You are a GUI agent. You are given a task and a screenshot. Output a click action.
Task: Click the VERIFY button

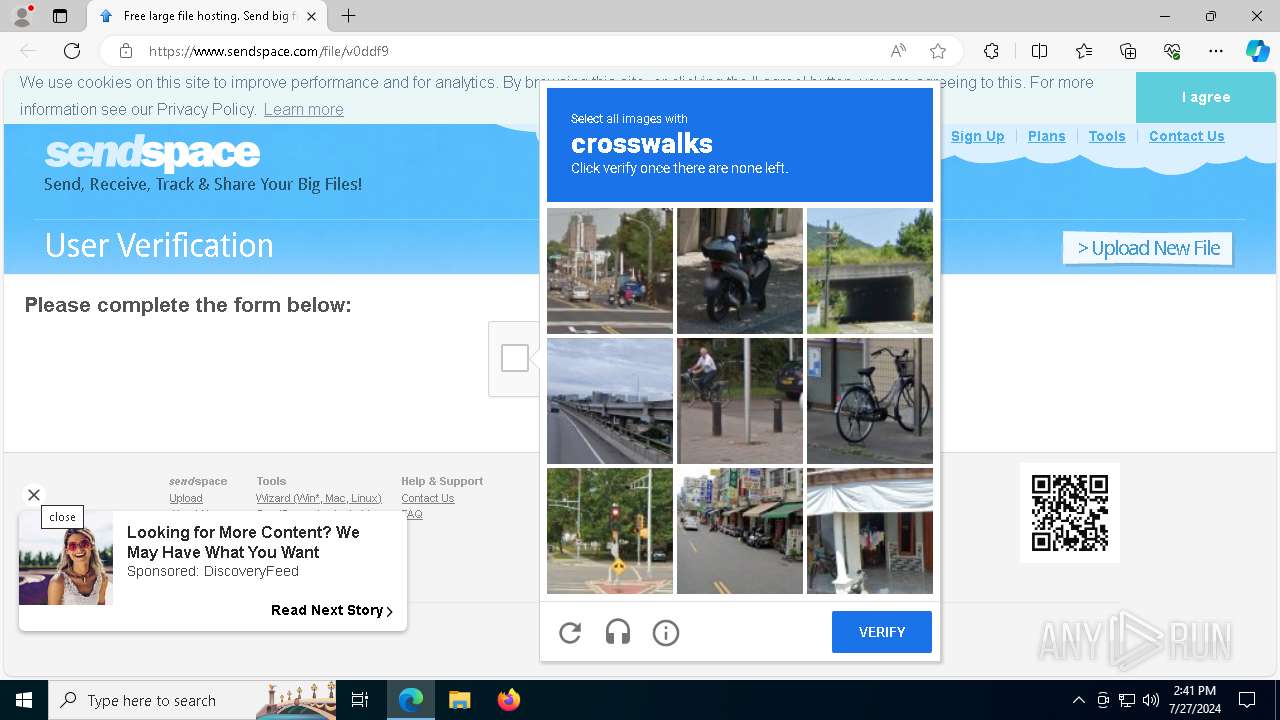tap(882, 632)
